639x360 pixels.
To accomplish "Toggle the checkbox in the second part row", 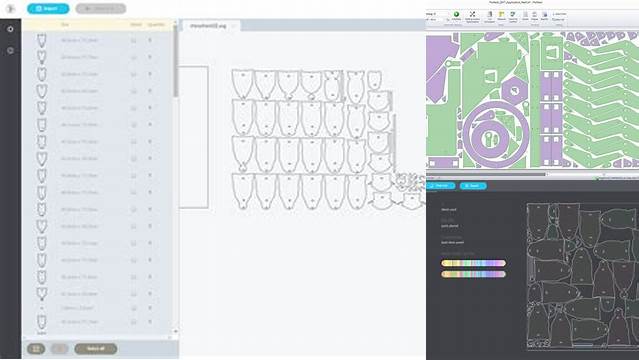I will click(x=134, y=57).
